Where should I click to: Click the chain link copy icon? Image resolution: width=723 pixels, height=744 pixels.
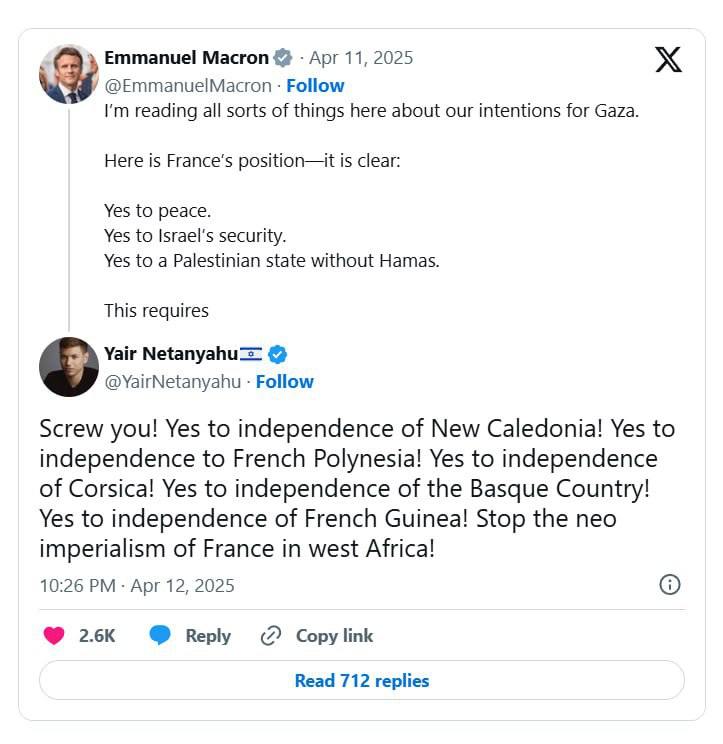pos(270,636)
